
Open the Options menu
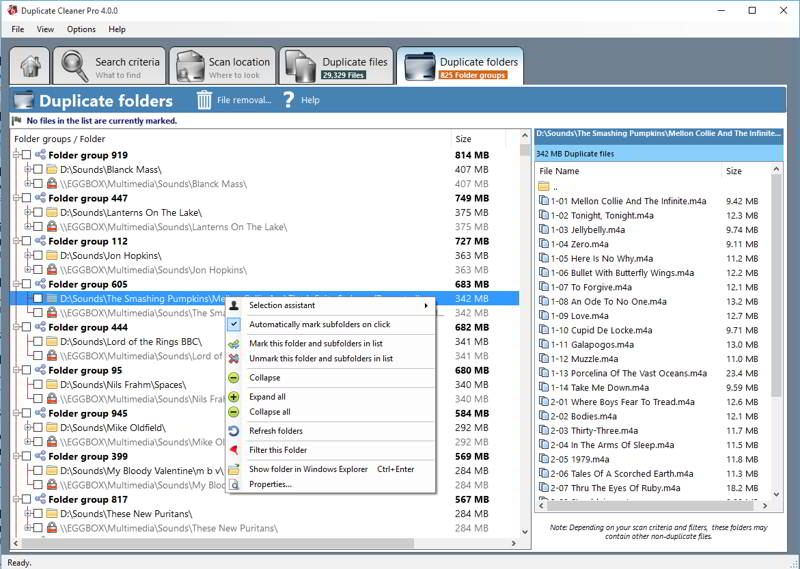pos(81,29)
